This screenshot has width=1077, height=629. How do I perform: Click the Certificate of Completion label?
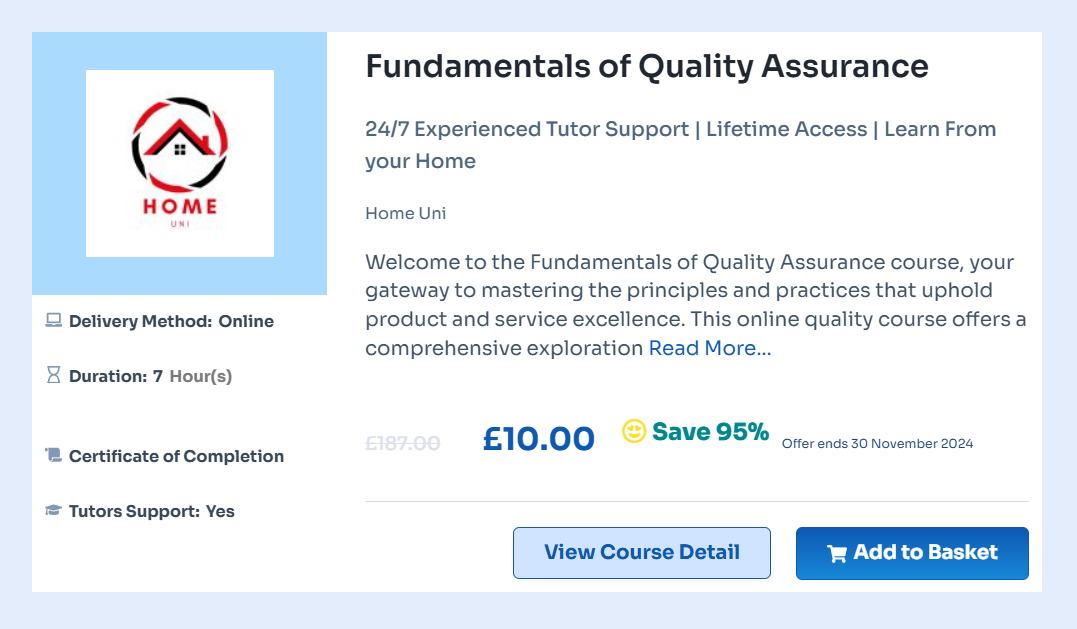(176, 456)
